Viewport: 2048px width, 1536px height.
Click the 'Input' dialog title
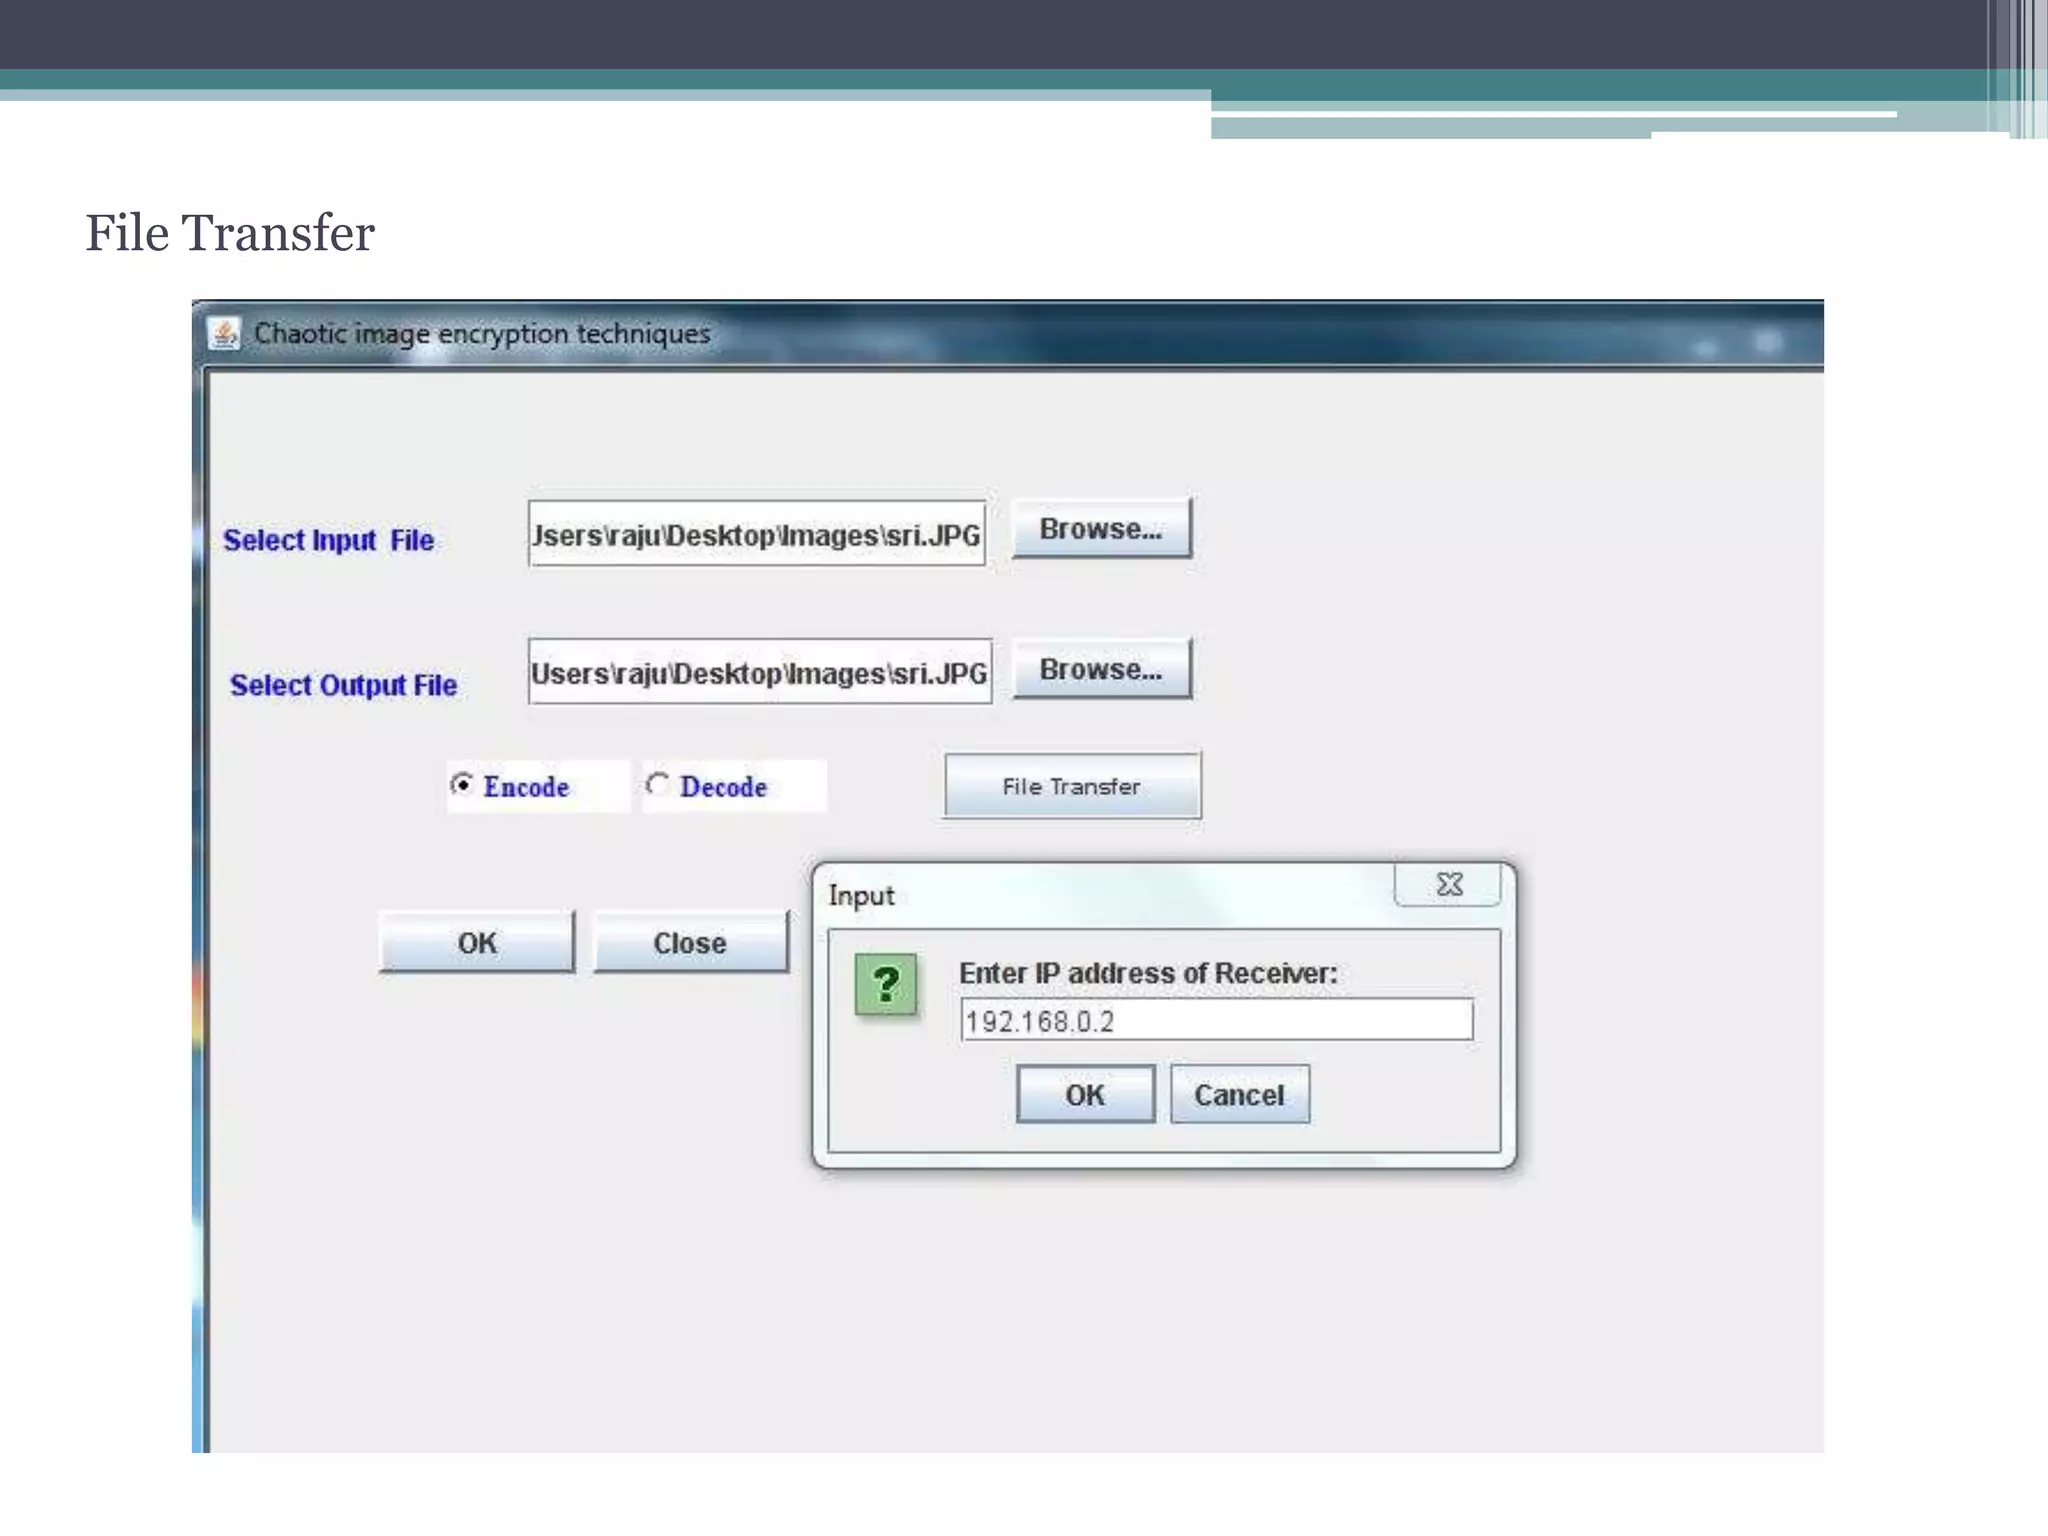pyautogui.click(x=861, y=896)
